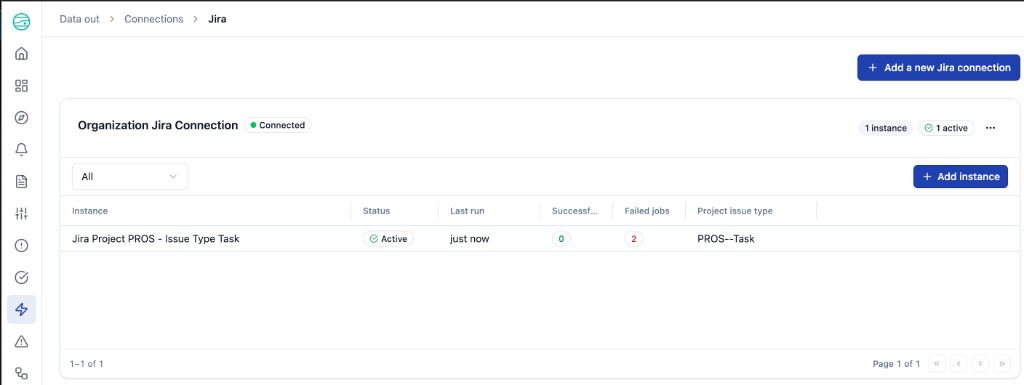Screen dimensions: 1024x385
Task: Open the document reports icon in sidebar
Action: coord(21,181)
